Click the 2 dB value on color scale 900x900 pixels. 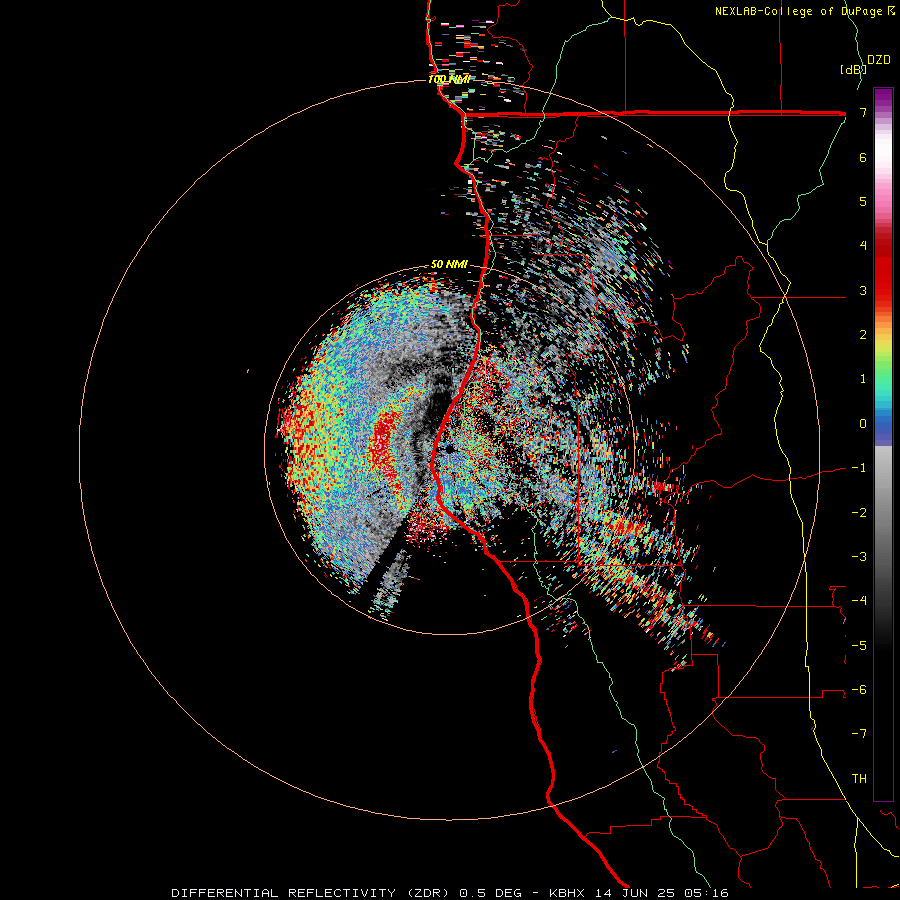tap(863, 335)
